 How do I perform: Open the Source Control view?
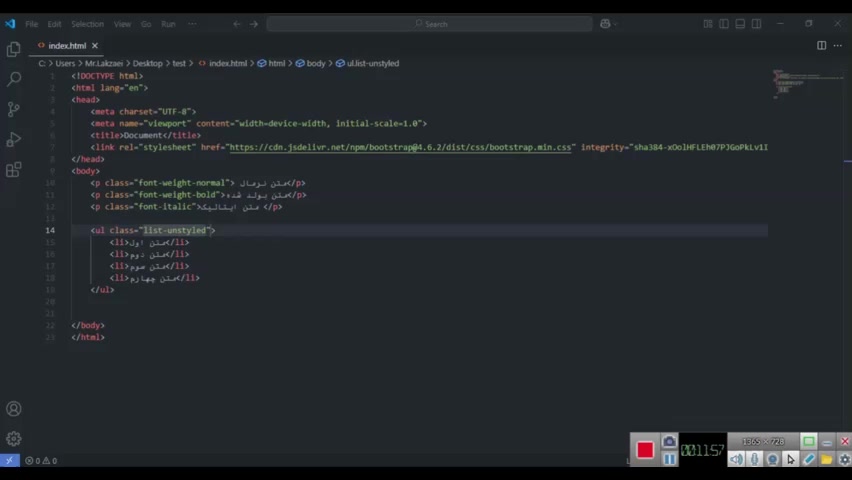point(14,109)
